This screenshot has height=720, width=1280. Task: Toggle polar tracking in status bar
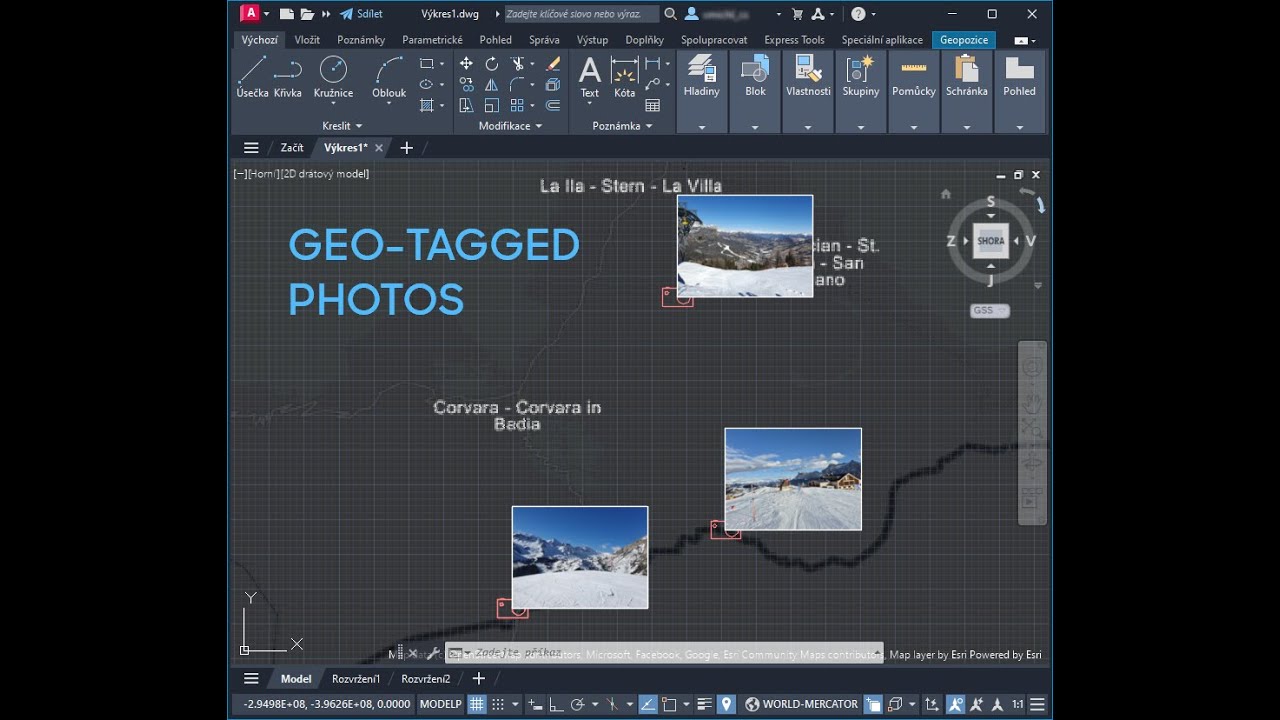tap(577, 704)
